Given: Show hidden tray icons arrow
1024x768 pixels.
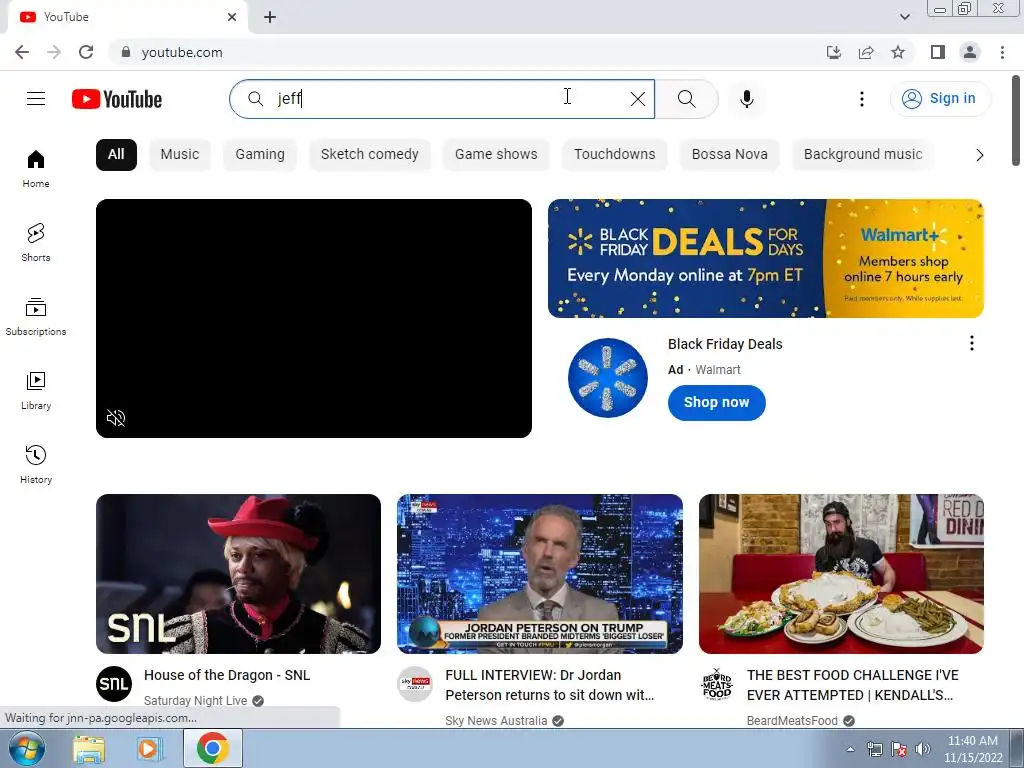Looking at the screenshot, I should coord(850,749).
